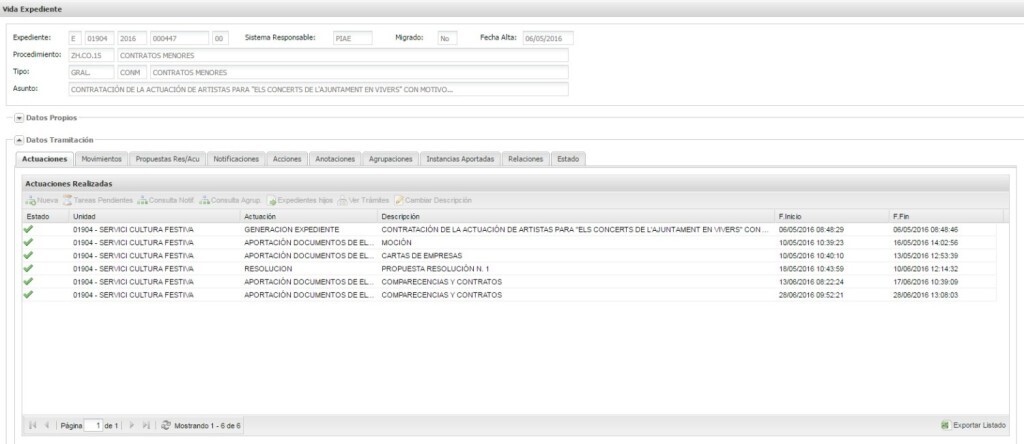This screenshot has width=1024, height=444.
Task: Click the green check on CARTAS DE EMPRESAS row
Action: (x=27, y=255)
